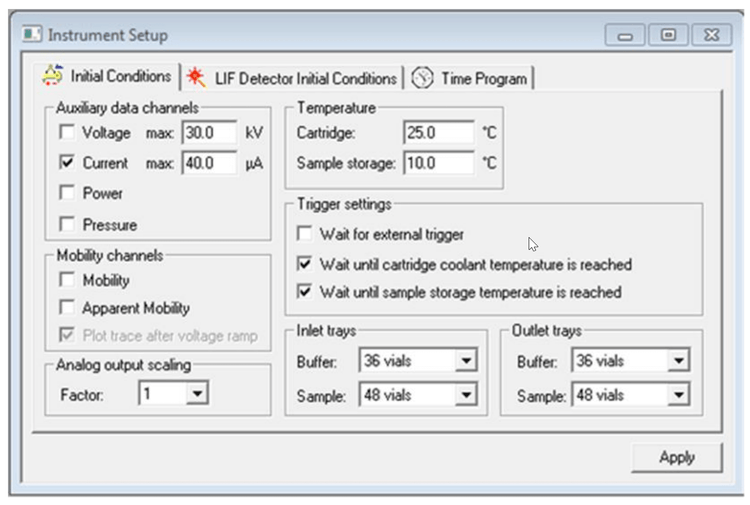Click the Instrument Setup title bar icon
Screen dimensions: 750x505
pyautogui.click(x=33, y=35)
